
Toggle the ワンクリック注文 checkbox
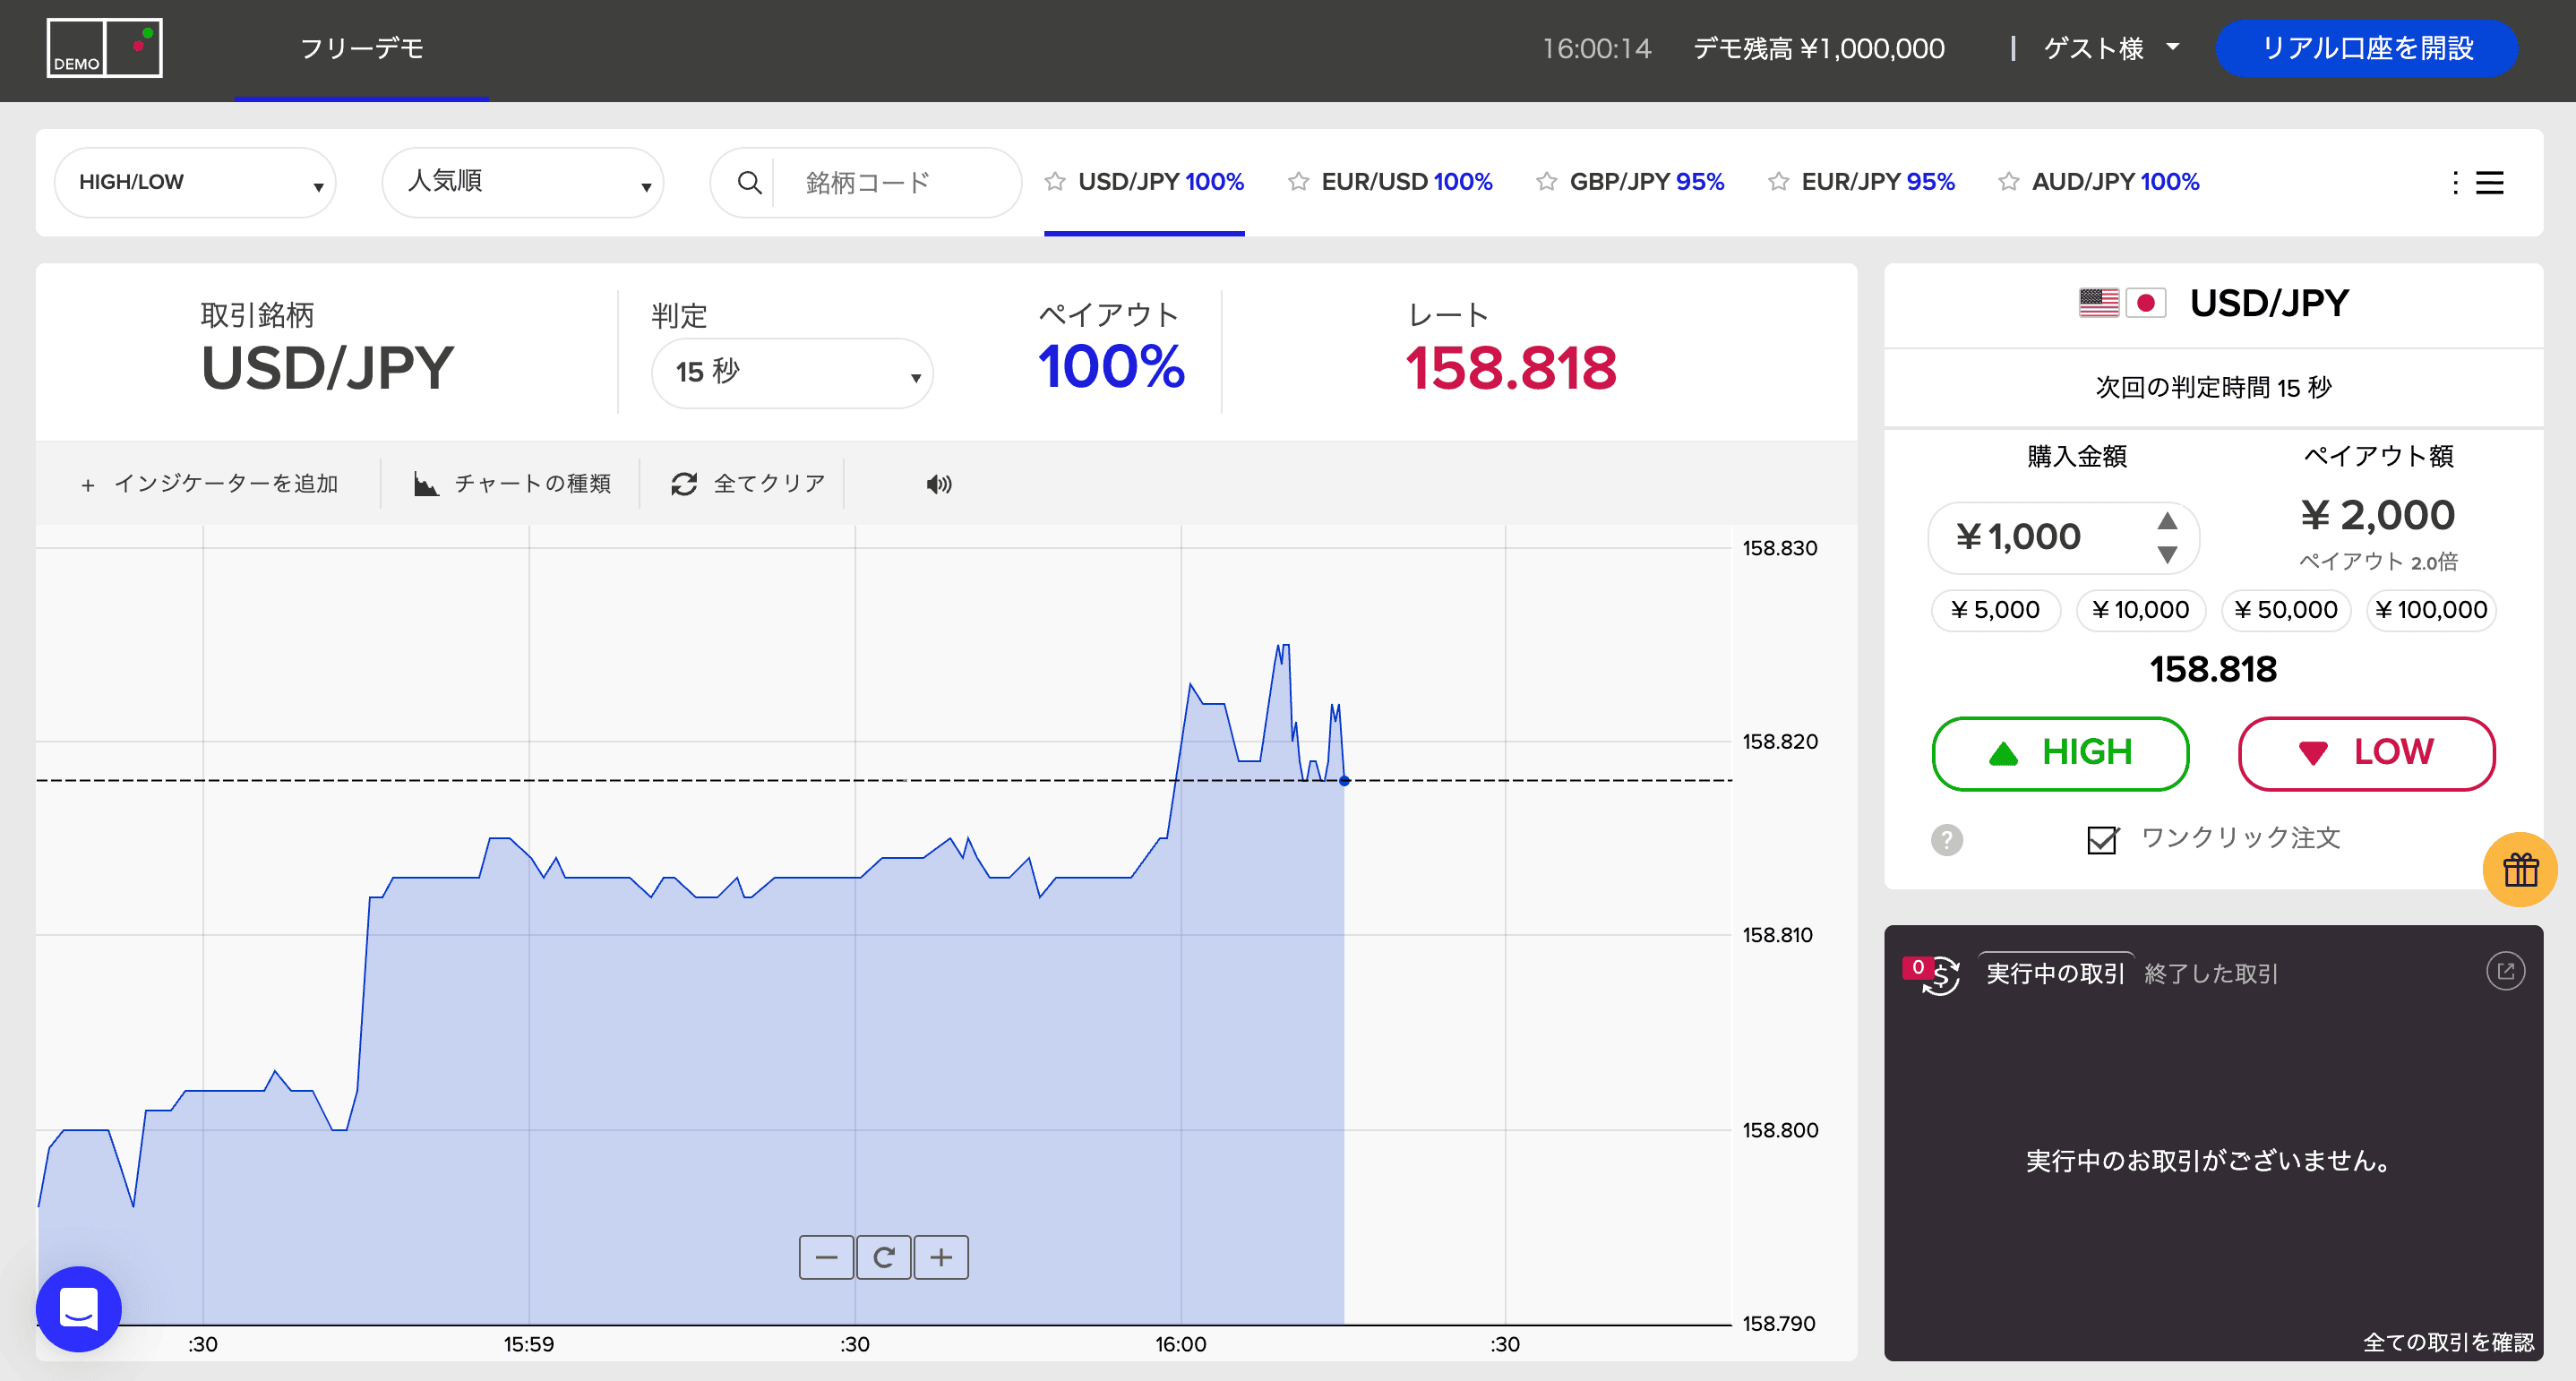coord(2102,839)
